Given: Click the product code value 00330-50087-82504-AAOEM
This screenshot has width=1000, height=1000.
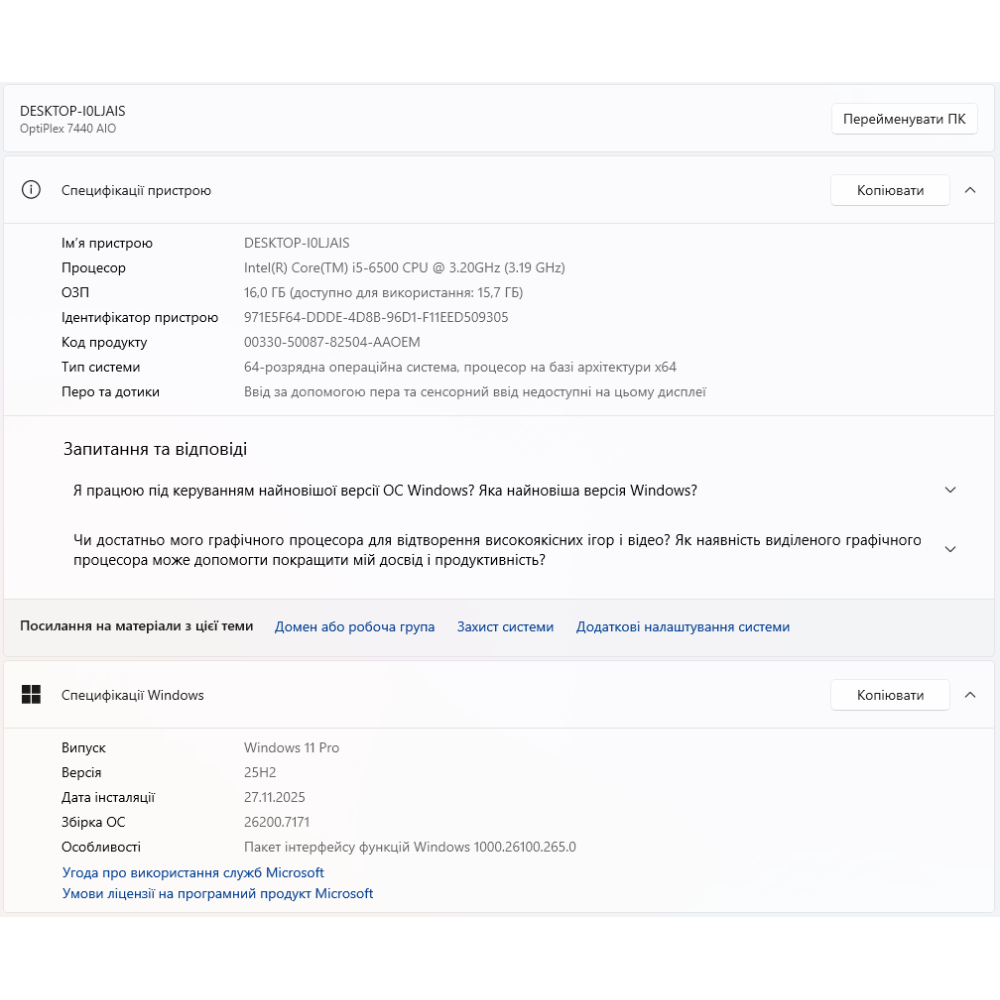Looking at the screenshot, I should click(x=334, y=342).
